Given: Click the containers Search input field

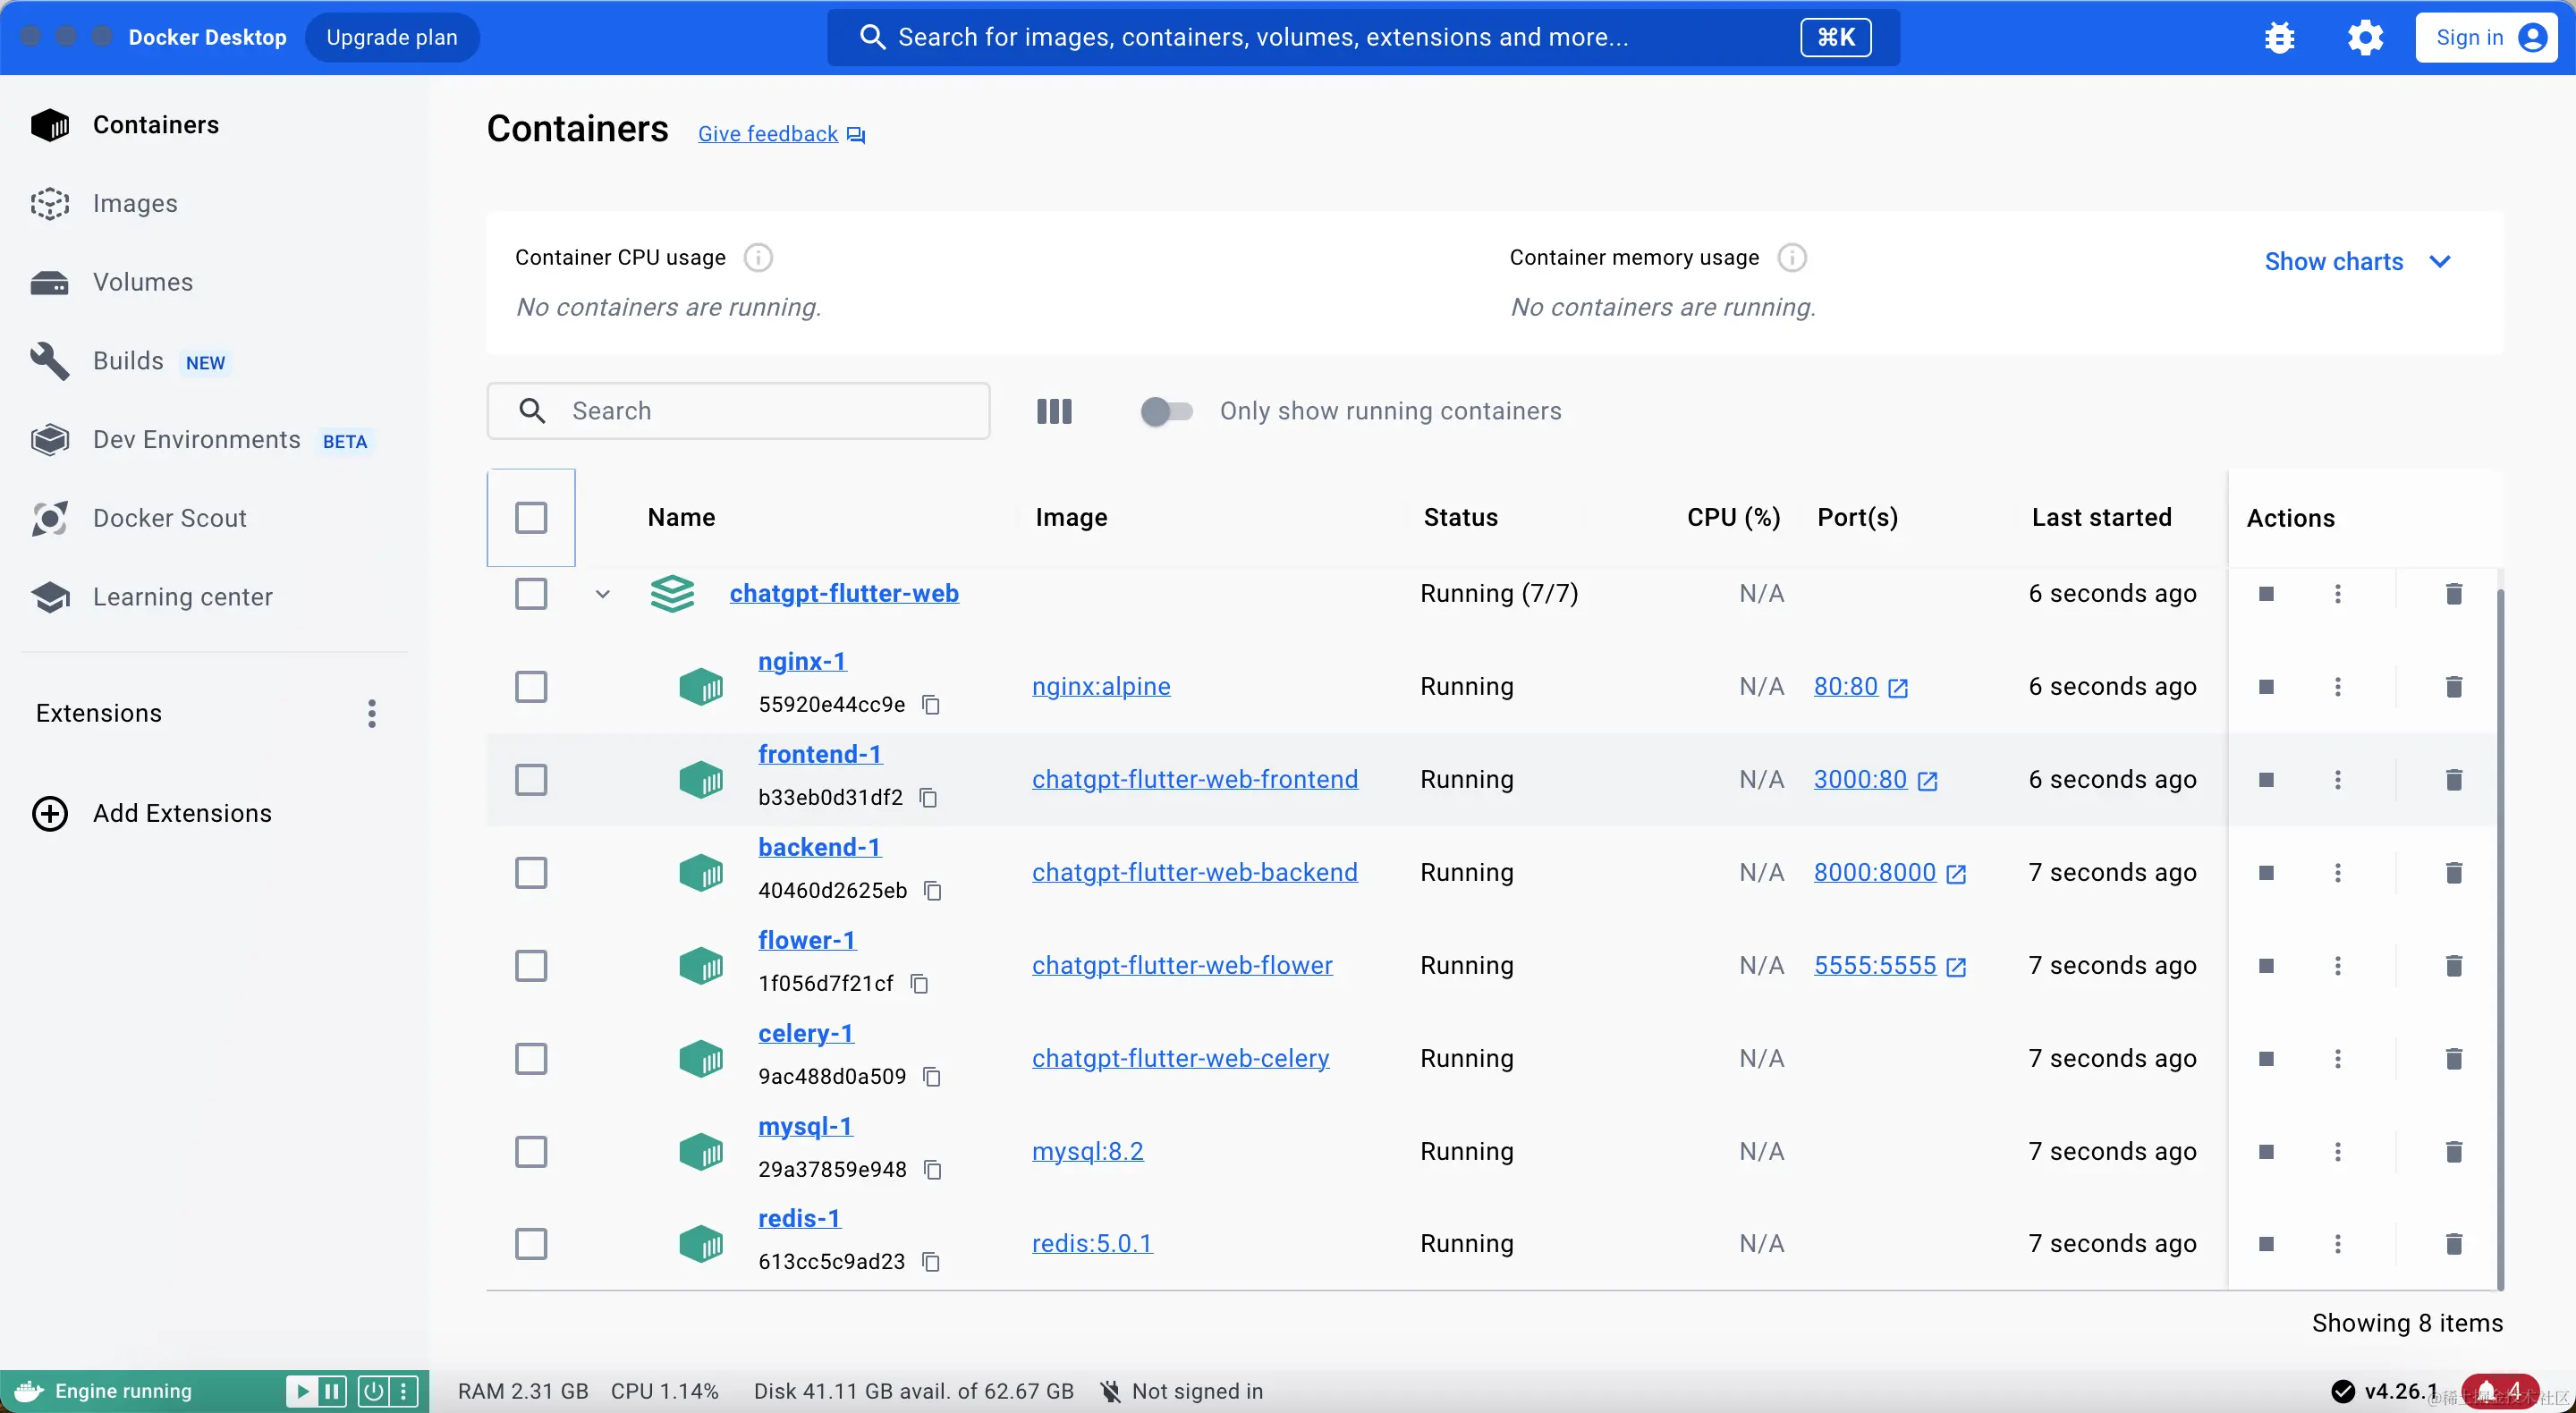Looking at the screenshot, I should coord(738,411).
